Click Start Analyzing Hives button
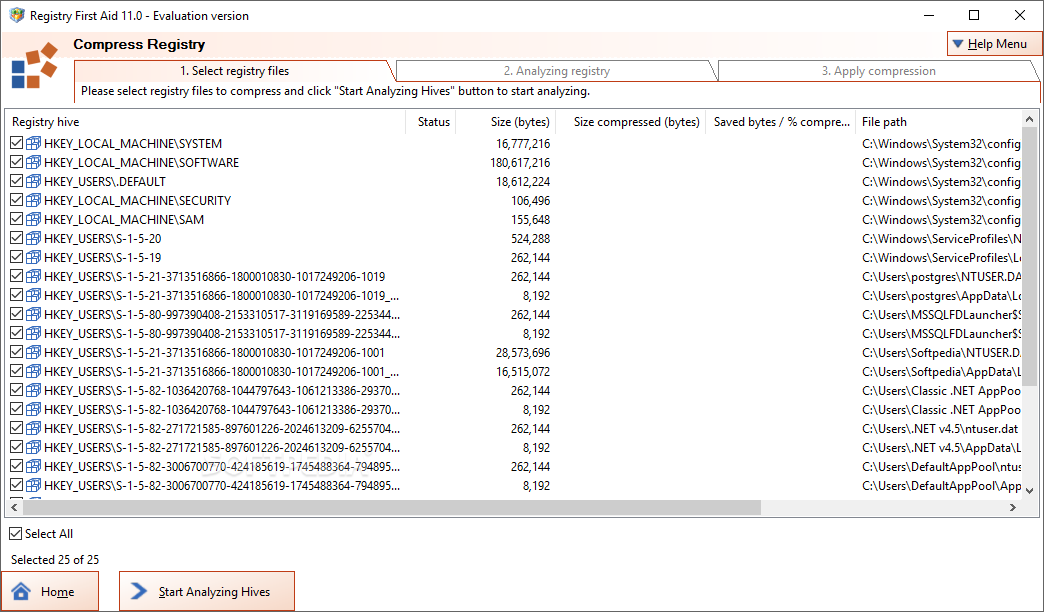 (207, 591)
